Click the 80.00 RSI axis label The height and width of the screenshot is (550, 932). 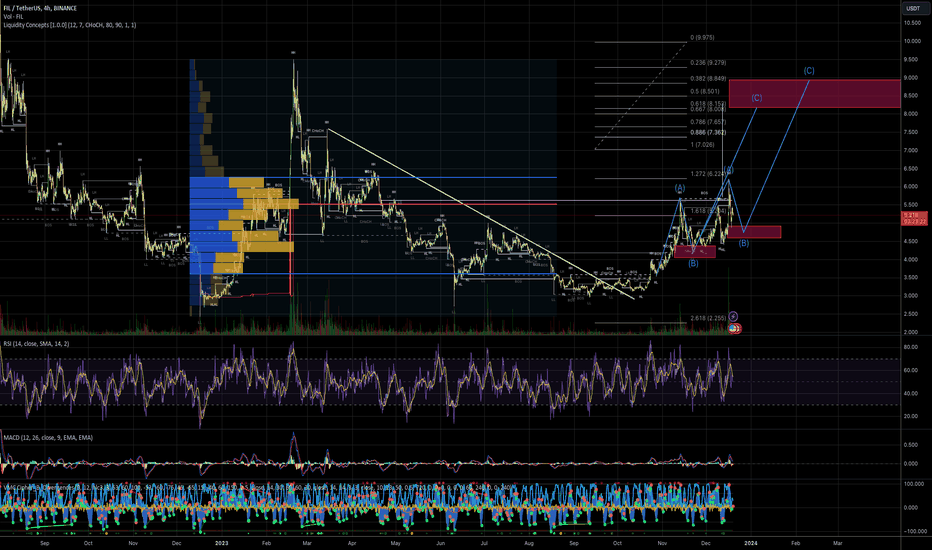pyautogui.click(x=910, y=347)
